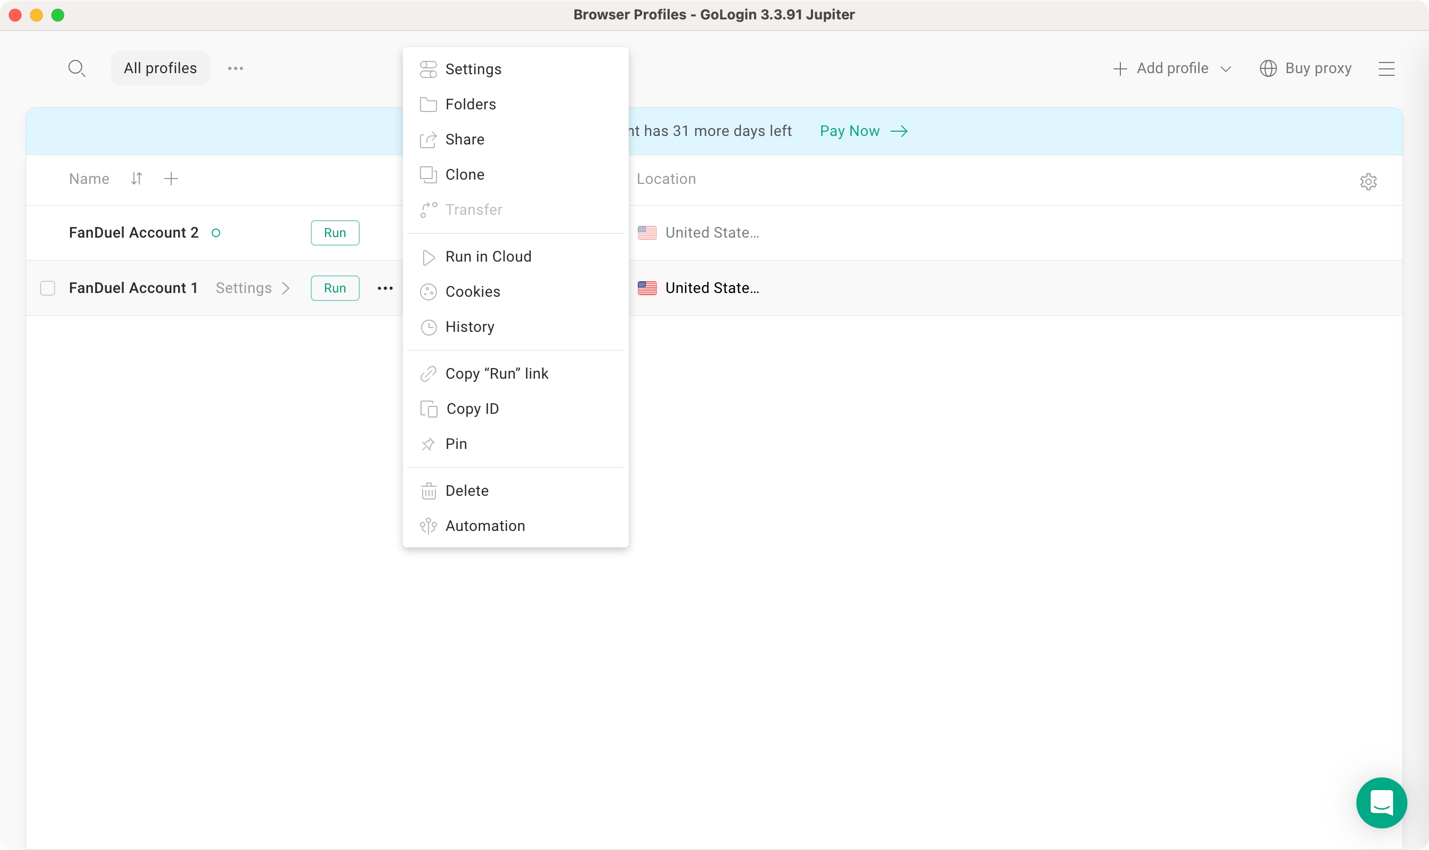
Task: Tick the FanDuel Account 1 checkbox
Action: [47, 288]
